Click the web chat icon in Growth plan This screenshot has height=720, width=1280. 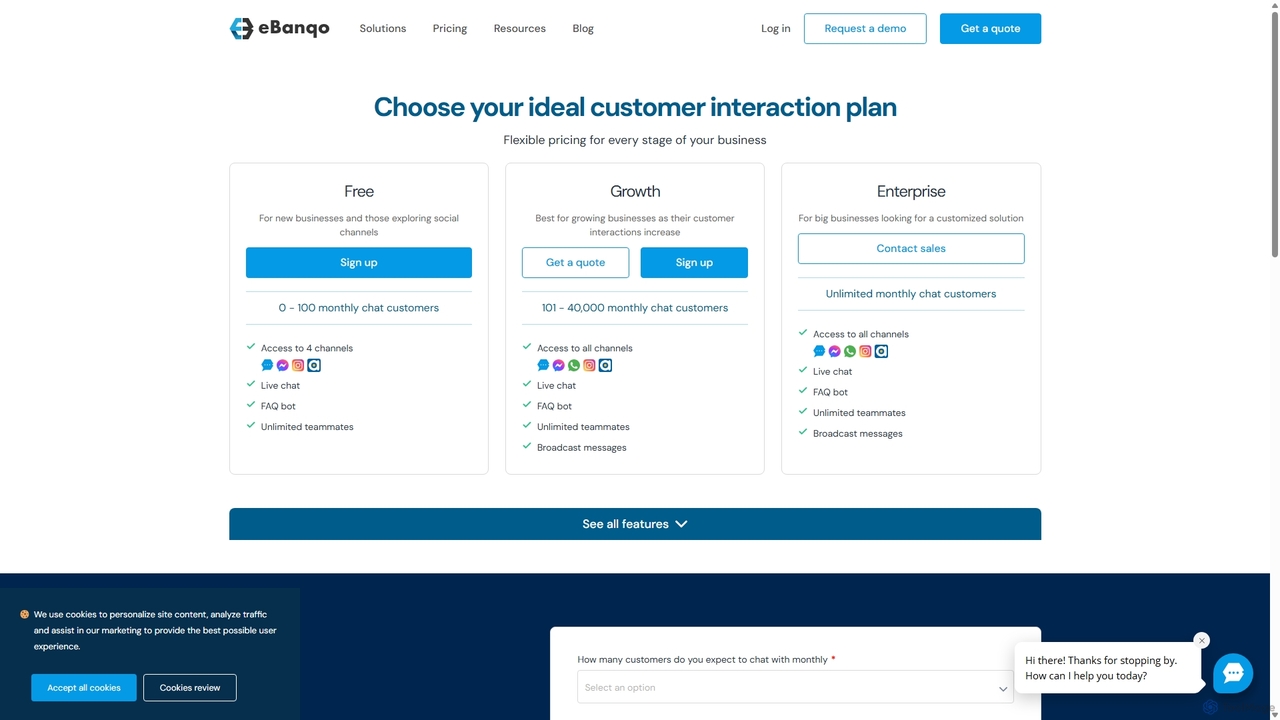click(543, 365)
